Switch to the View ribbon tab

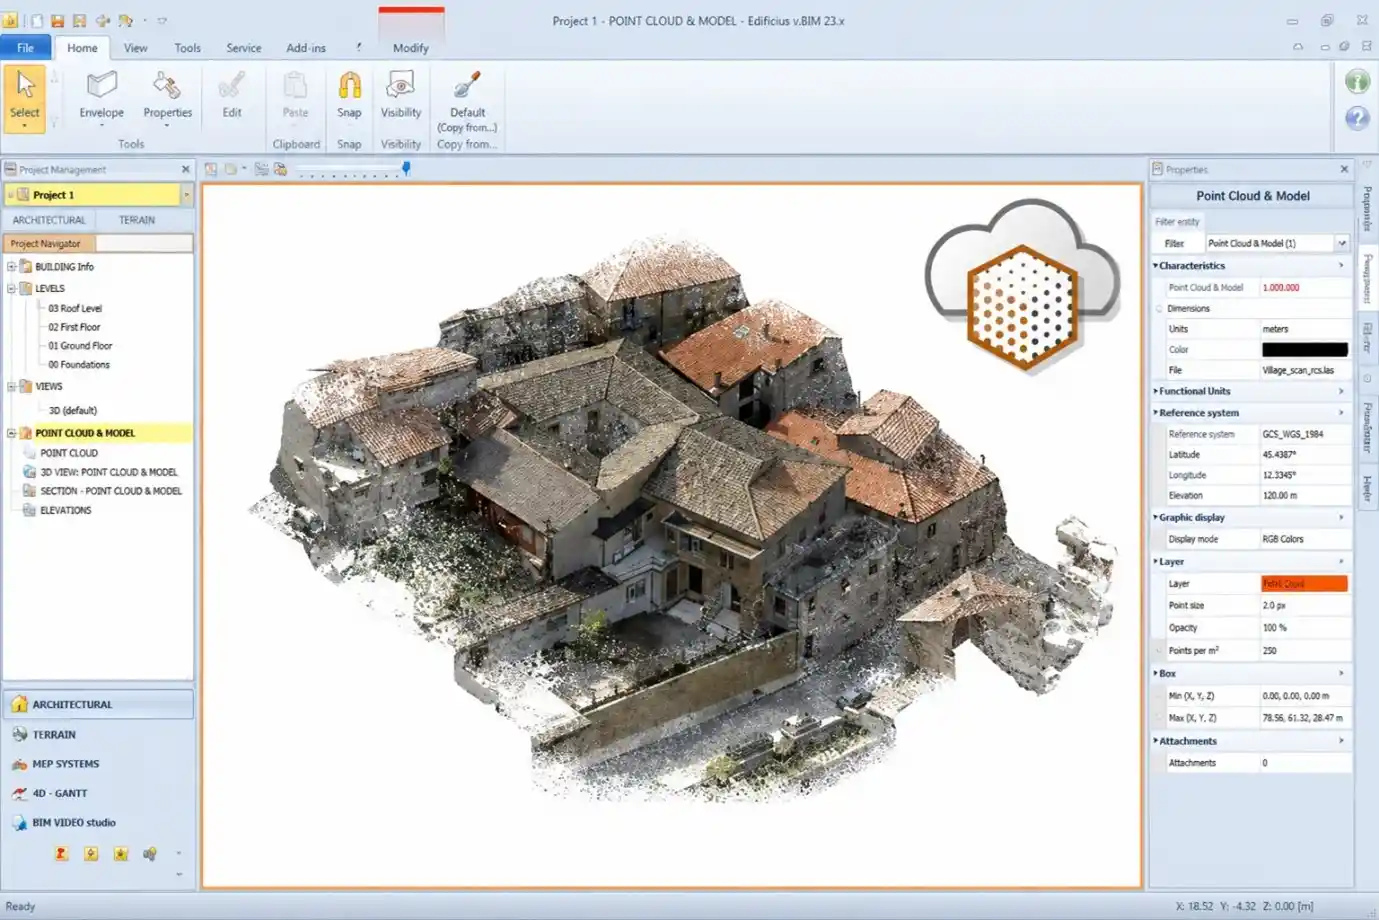135,47
